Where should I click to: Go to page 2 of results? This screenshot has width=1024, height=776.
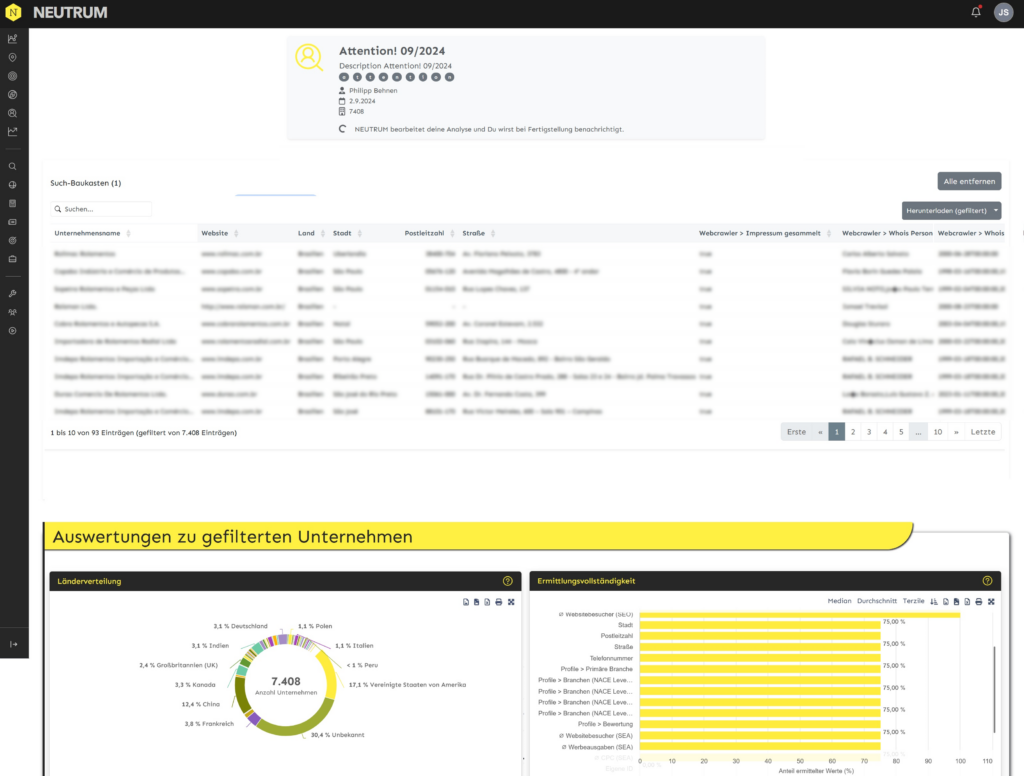coord(853,432)
